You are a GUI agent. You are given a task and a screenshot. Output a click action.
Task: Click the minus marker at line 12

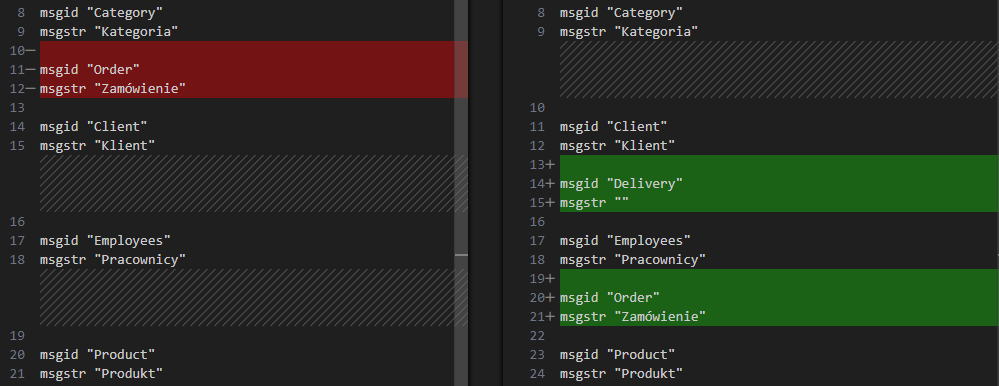click(x=31, y=89)
